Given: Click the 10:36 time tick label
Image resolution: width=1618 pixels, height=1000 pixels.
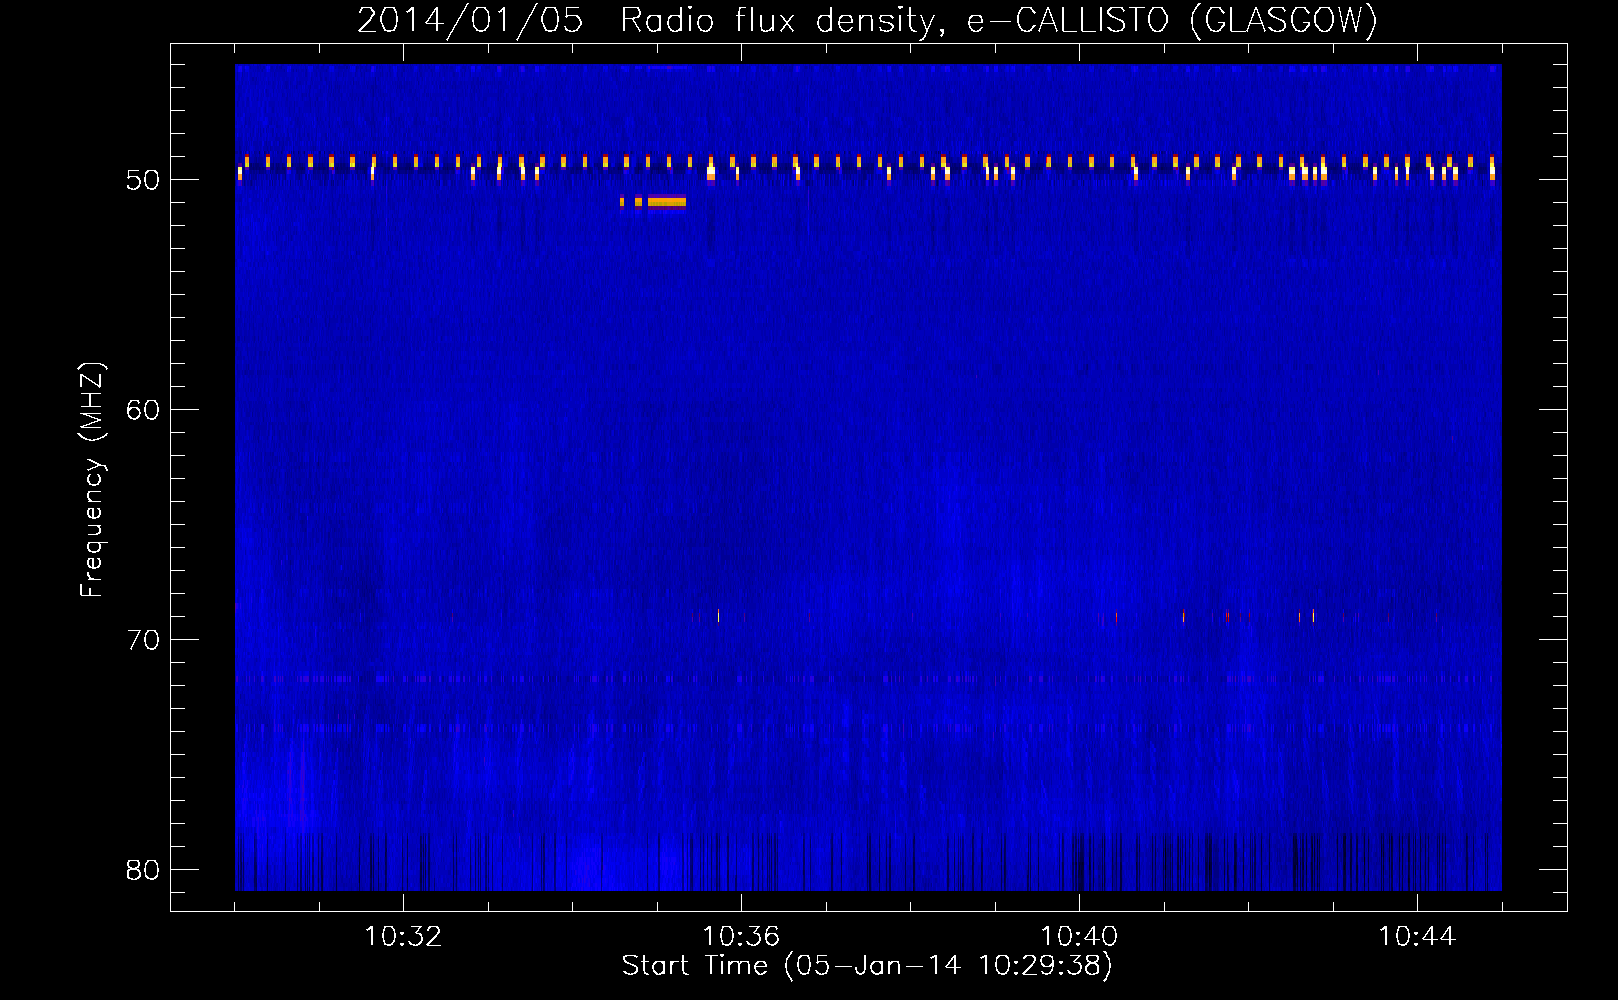Looking at the screenshot, I should point(741,937).
